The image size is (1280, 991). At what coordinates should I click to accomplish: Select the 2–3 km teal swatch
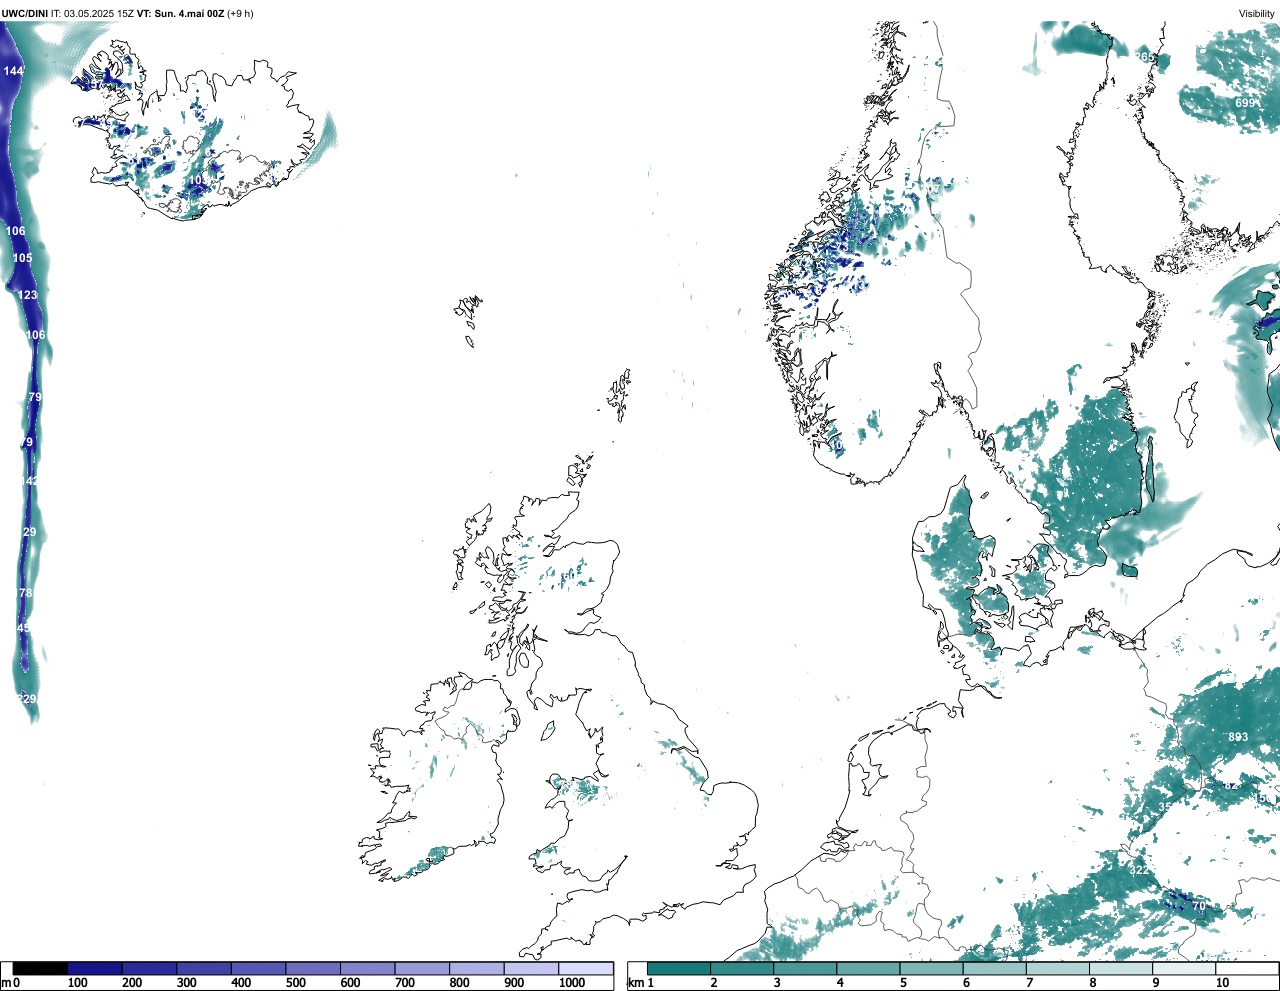click(742, 969)
